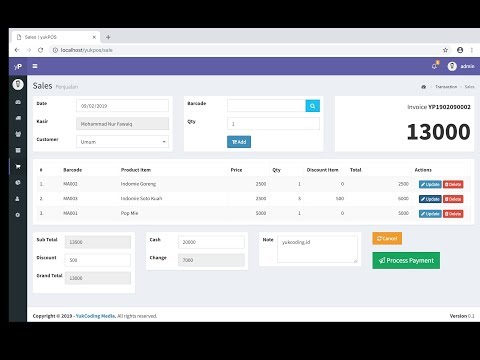Click the Add to cart button
This screenshot has width=480, height=360.
[x=239, y=142]
